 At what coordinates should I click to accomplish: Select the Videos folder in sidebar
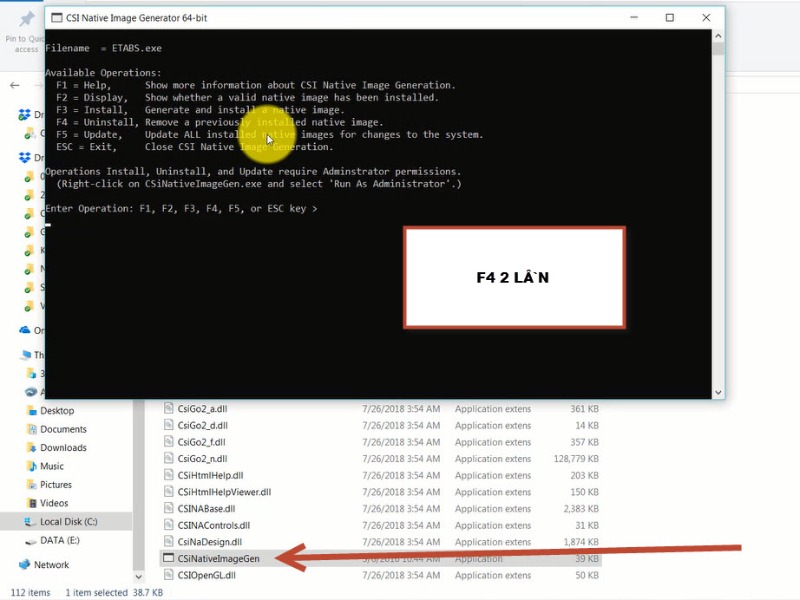(x=53, y=503)
